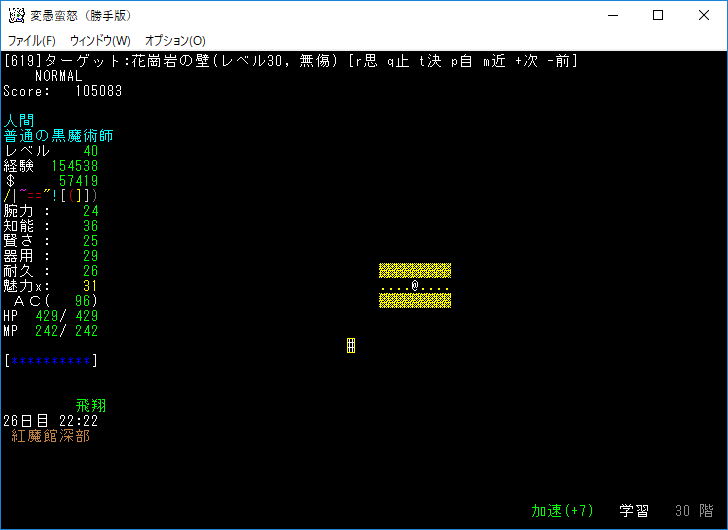Click the 紅魔館深部 location name
728x530 pixels.
click(x=51, y=436)
